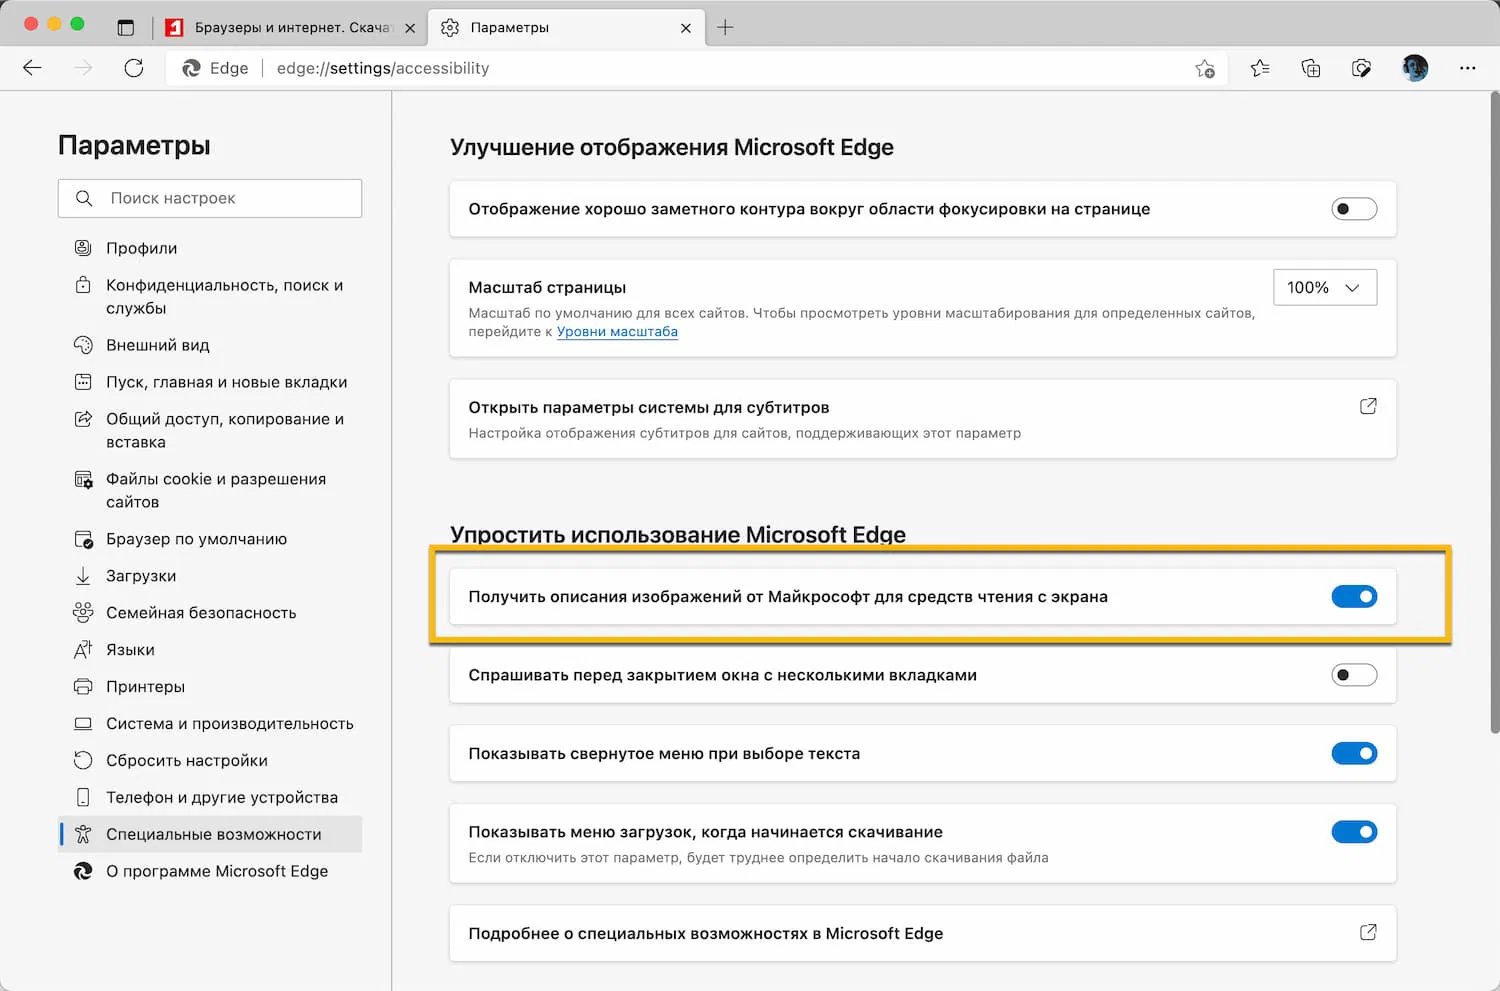Viewport: 1500px width, 991px height.
Task: Select Загрузки in the settings sidebar
Action: (141, 576)
